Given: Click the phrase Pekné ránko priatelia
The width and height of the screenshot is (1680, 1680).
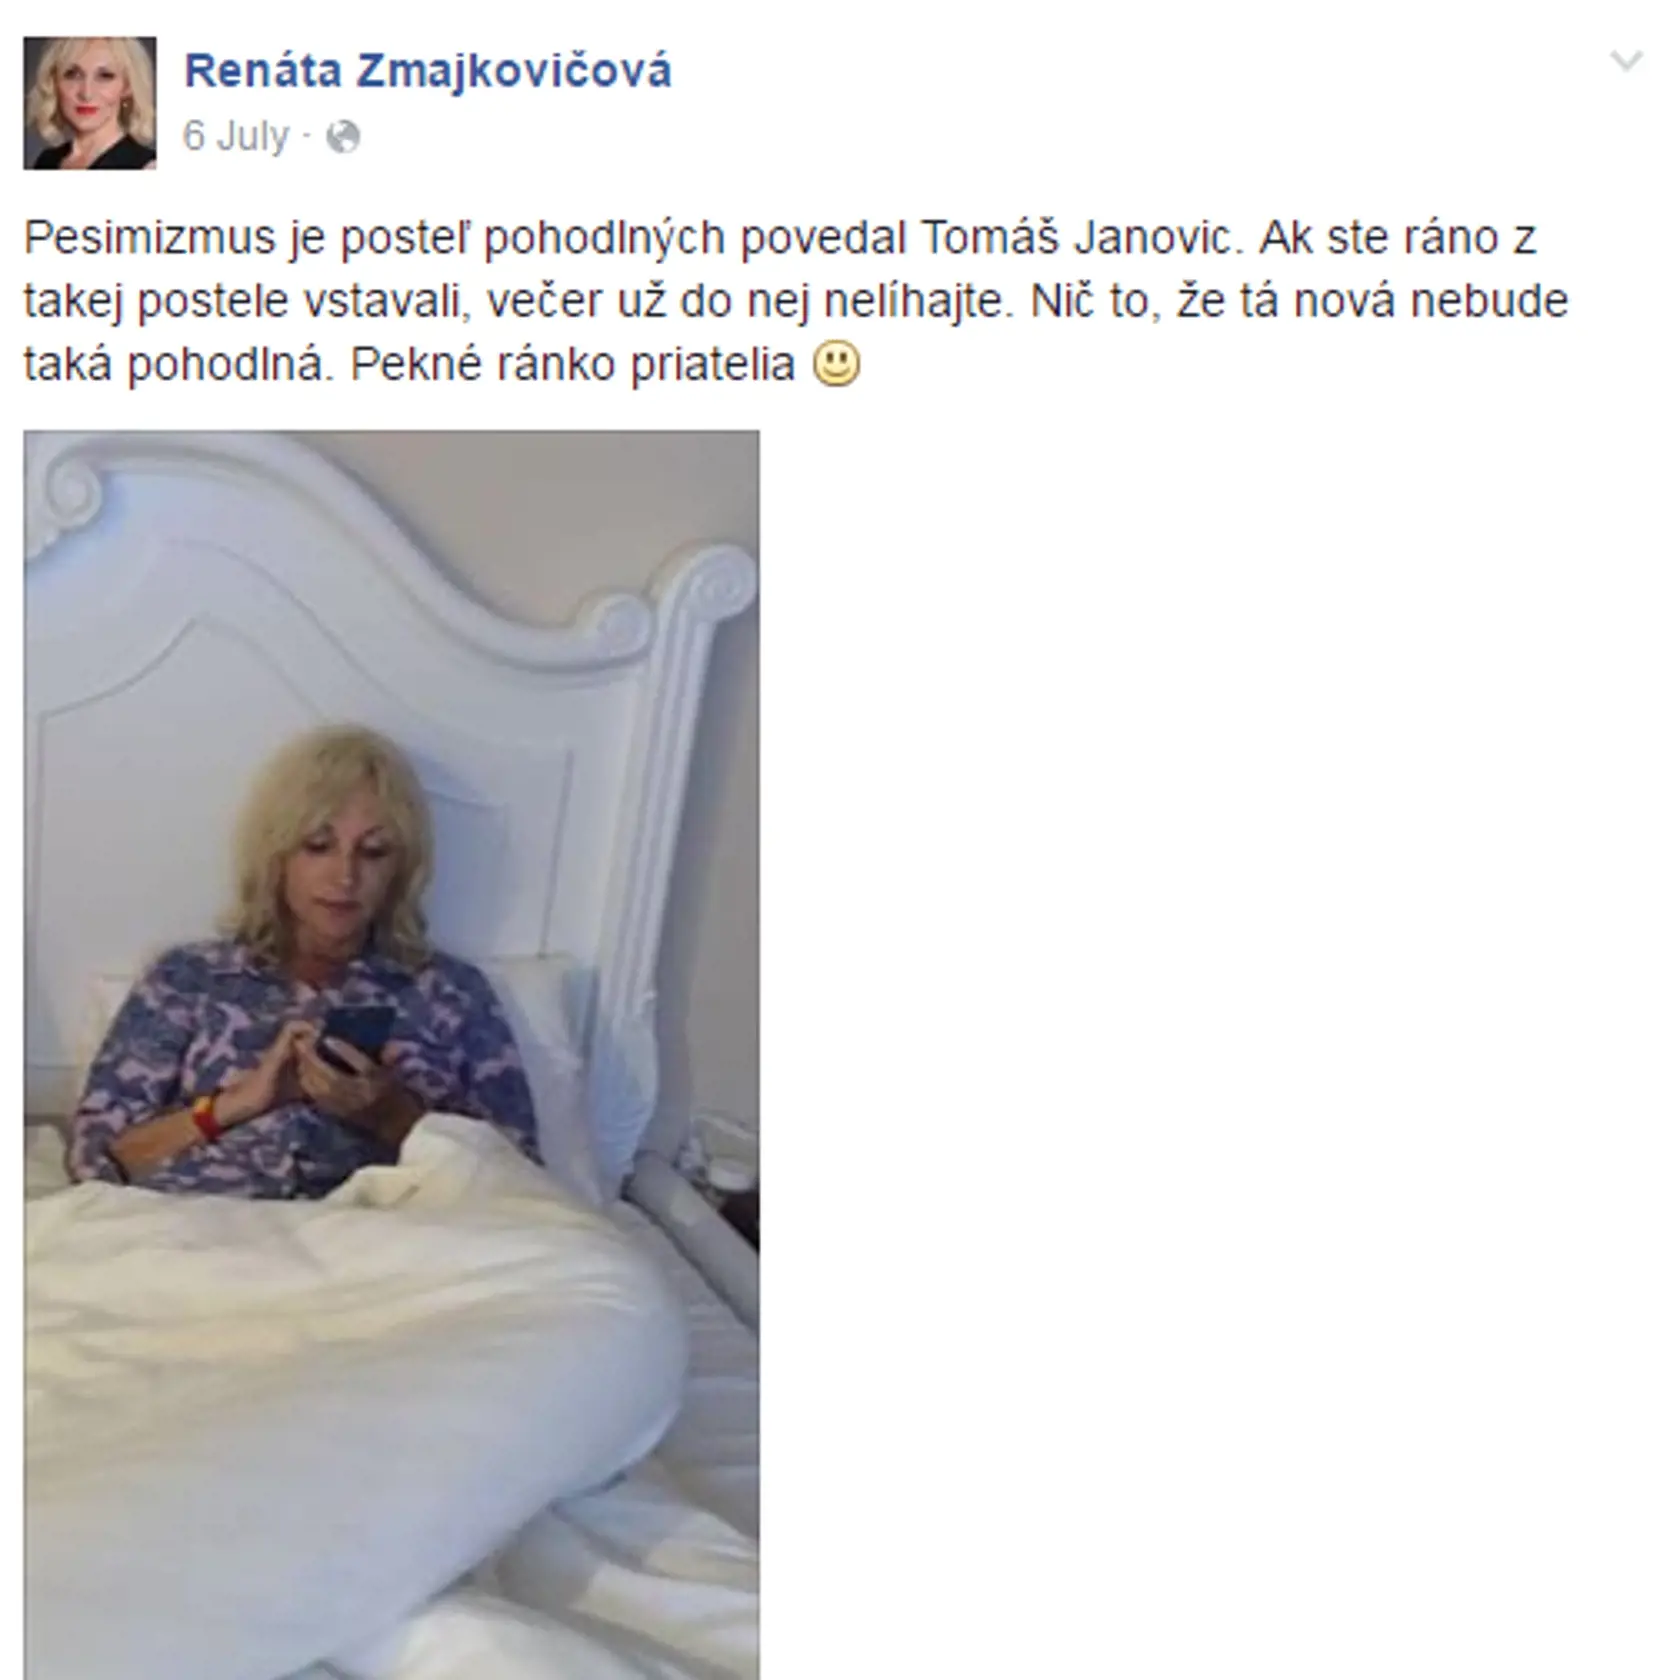Looking at the screenshot, I should coord(573,364).
